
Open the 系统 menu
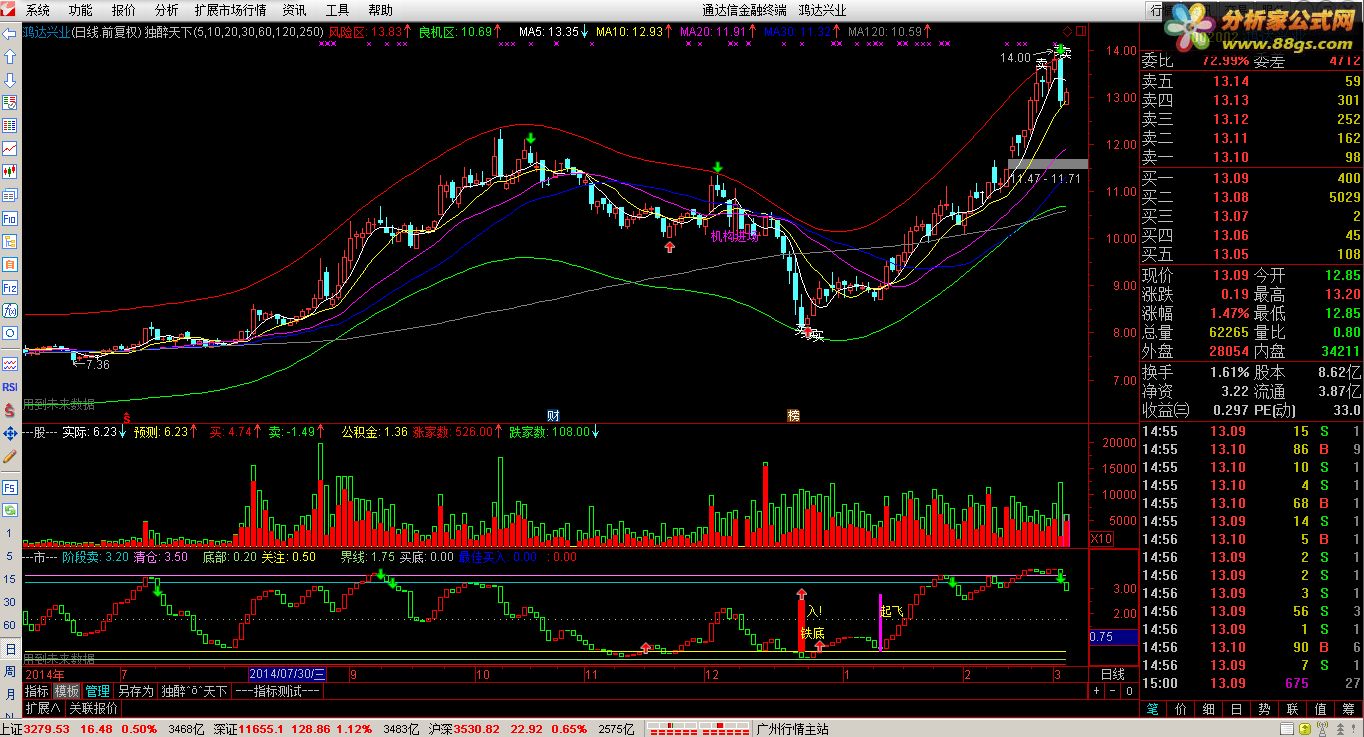(x=37, y=10)
